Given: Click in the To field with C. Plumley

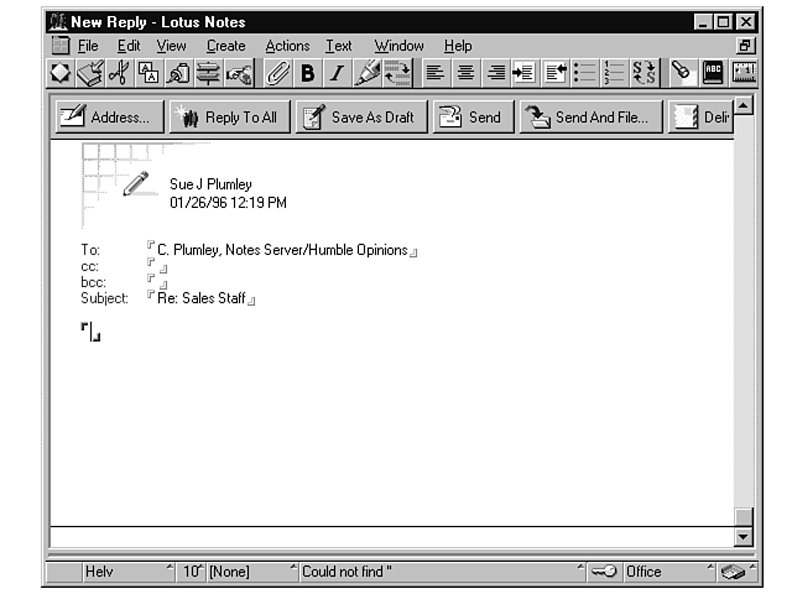Looking at the screenshot, I should 282,250.
